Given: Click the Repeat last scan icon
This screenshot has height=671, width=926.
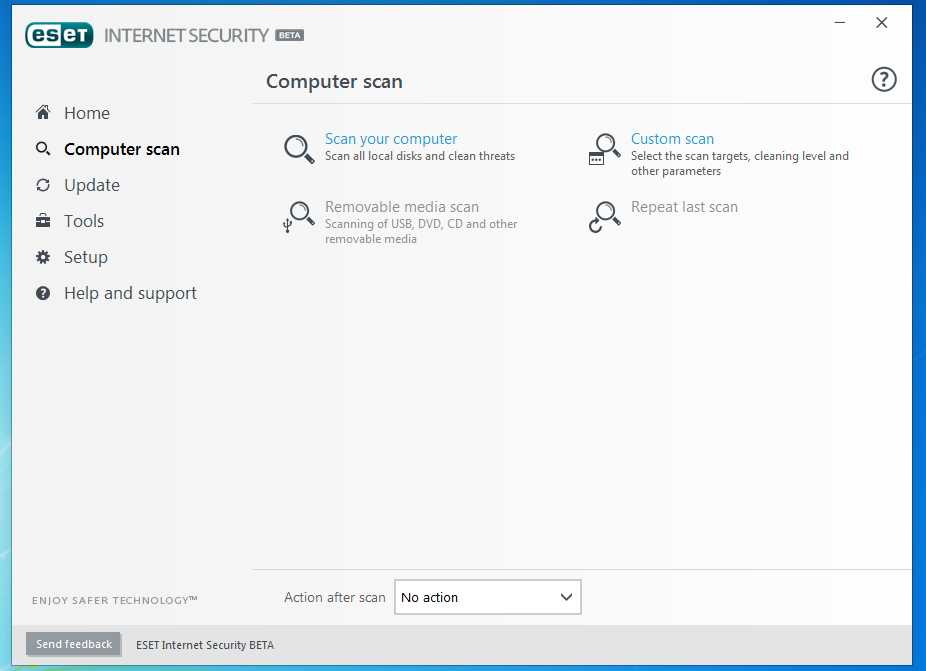Looking at the screenshot, I should (605, 217).
